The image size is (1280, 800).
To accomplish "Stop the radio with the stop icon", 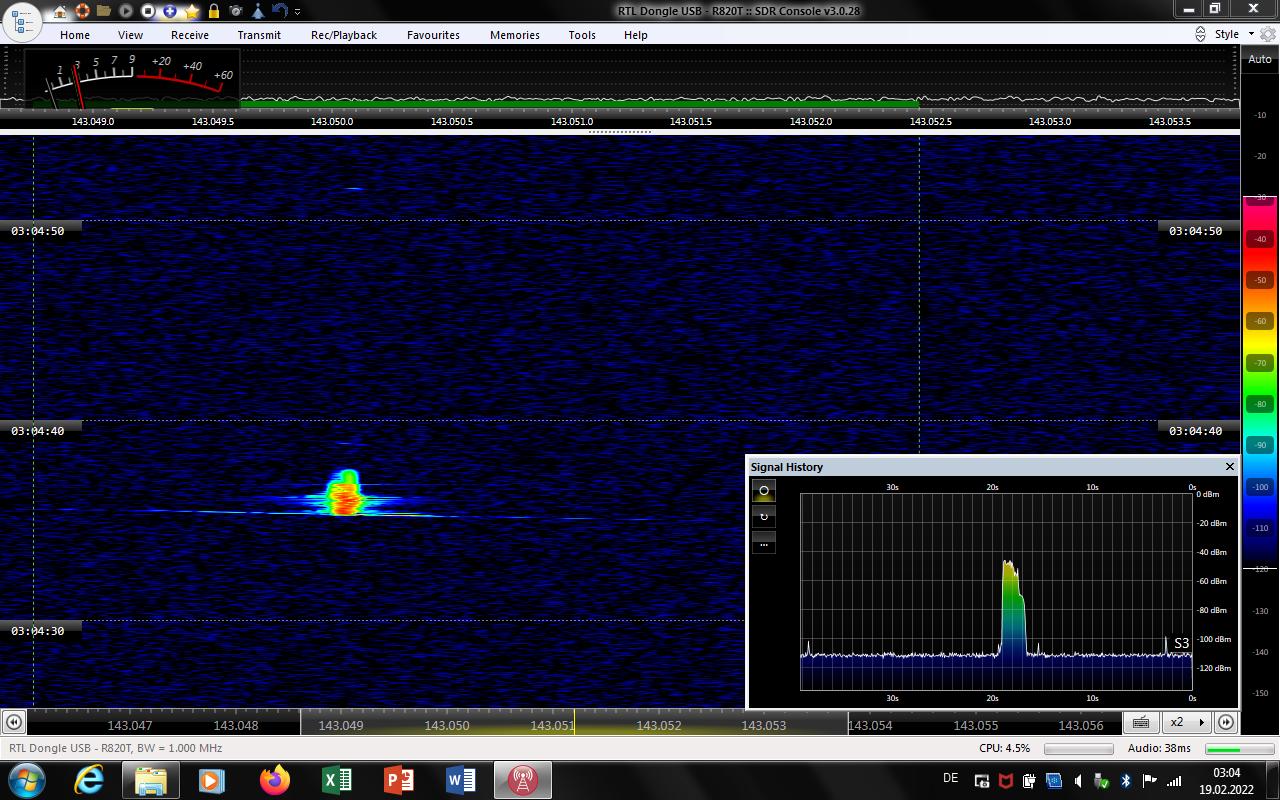I will click(148, 11).
